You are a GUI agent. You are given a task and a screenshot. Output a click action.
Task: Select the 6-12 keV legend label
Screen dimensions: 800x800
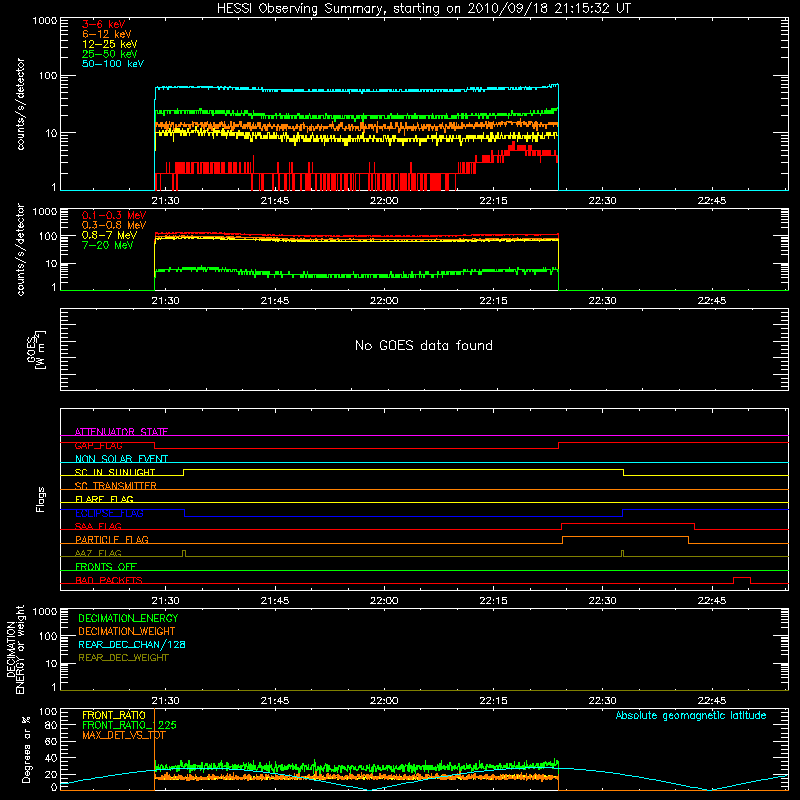tap(107, 34)
